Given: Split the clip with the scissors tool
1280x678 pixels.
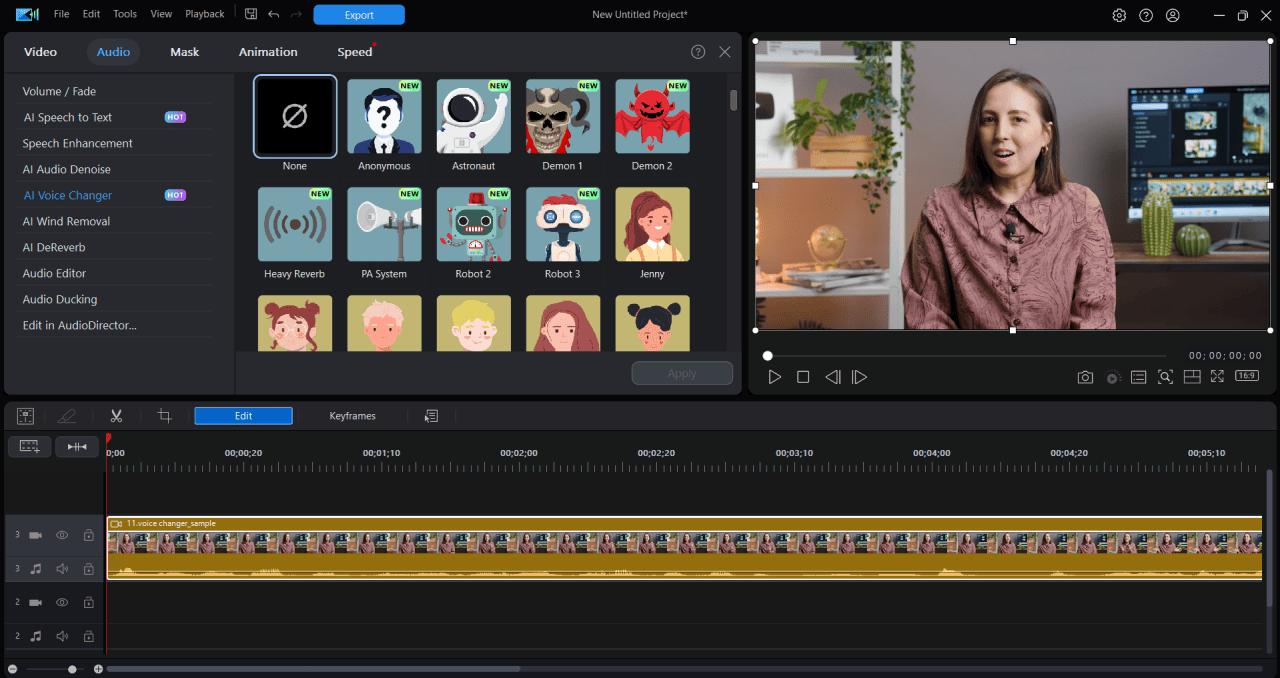Looking at the screenshot, I should coord(116,415).
